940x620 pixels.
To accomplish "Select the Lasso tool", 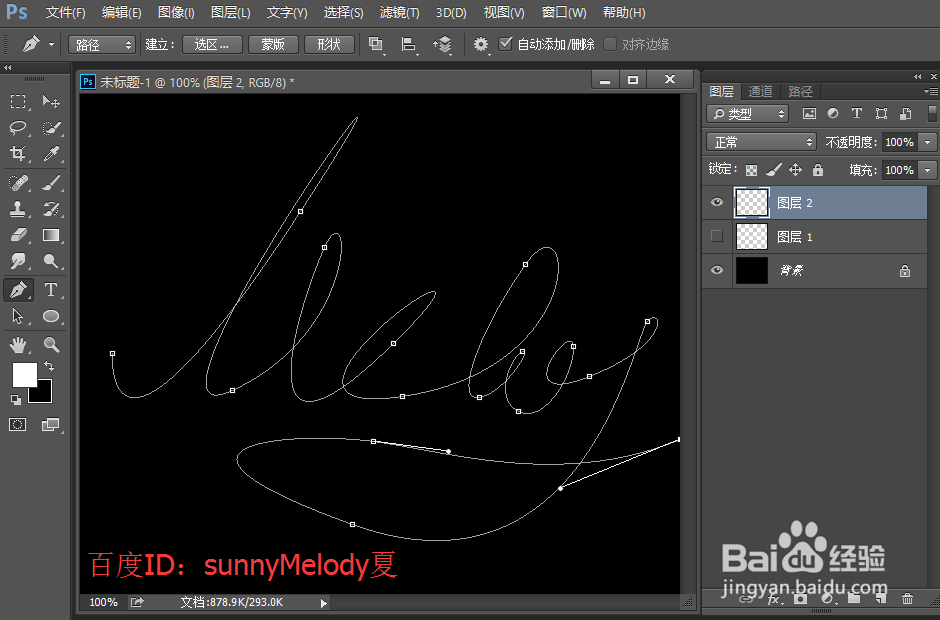I will (18, 128).
